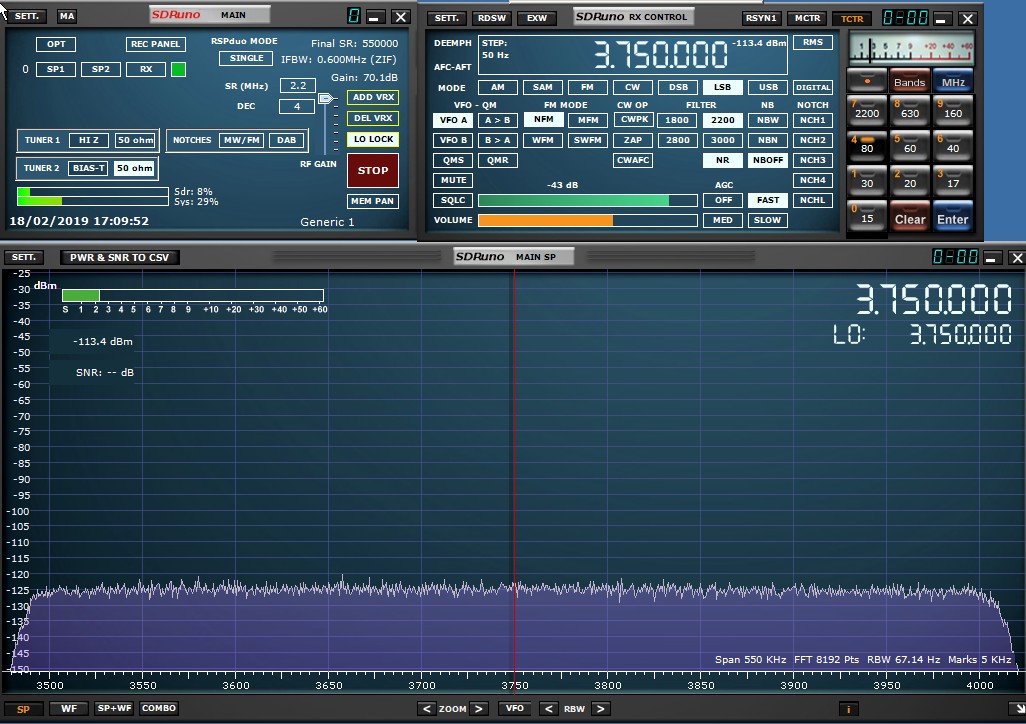The height and width of the screenshot is (724, 1026).
Task: Toggle SQLC squelch
Action: (453, 200)
